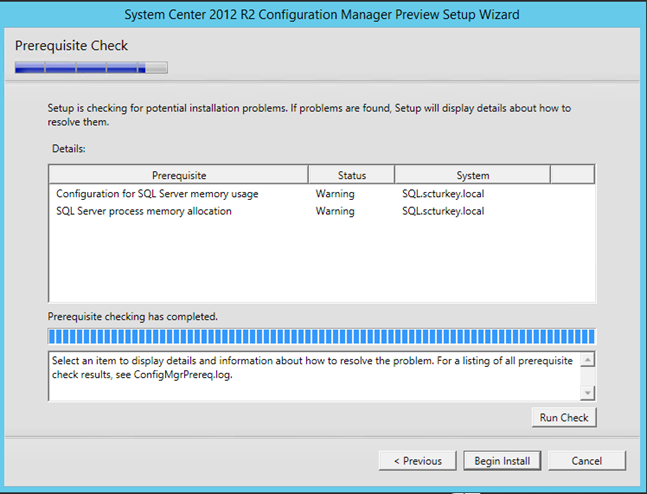Viewport: 647px width, 494px height.
Task: Click SQL.scturkey.local in the first row
Action: pyautogui.click(x=443, y=194)
